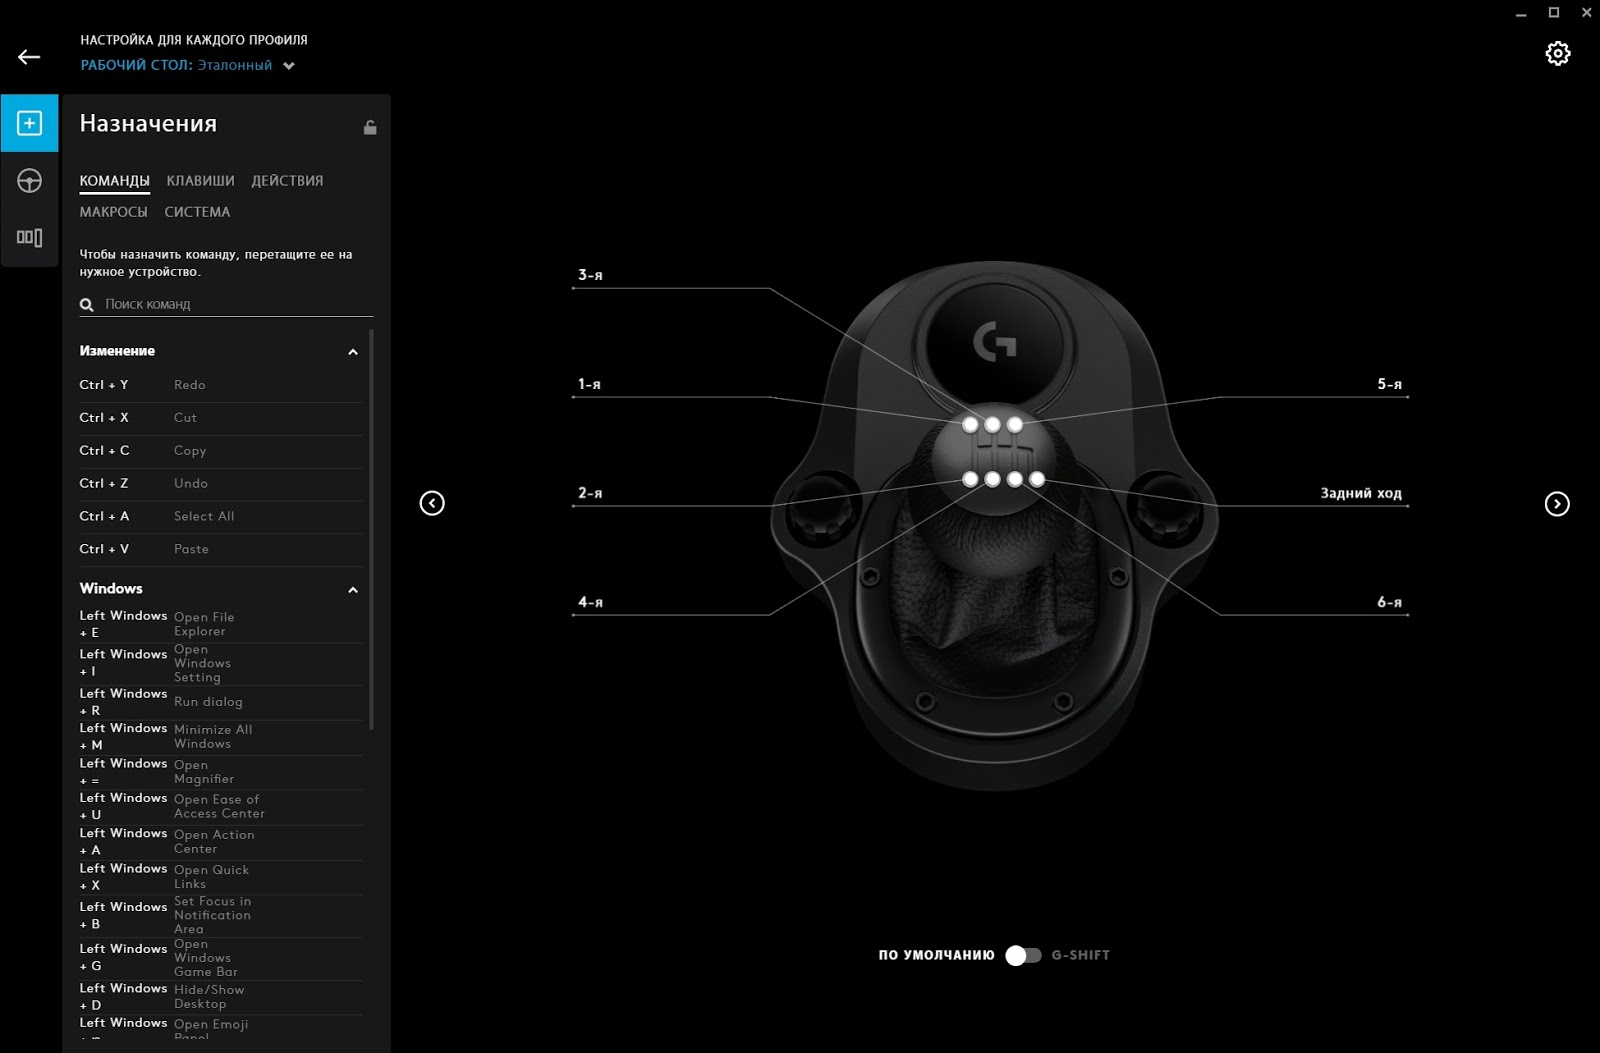The image size is (1600, 1053).
Task: Select the Open Windows Game Bar command
Action: [221, 958]
